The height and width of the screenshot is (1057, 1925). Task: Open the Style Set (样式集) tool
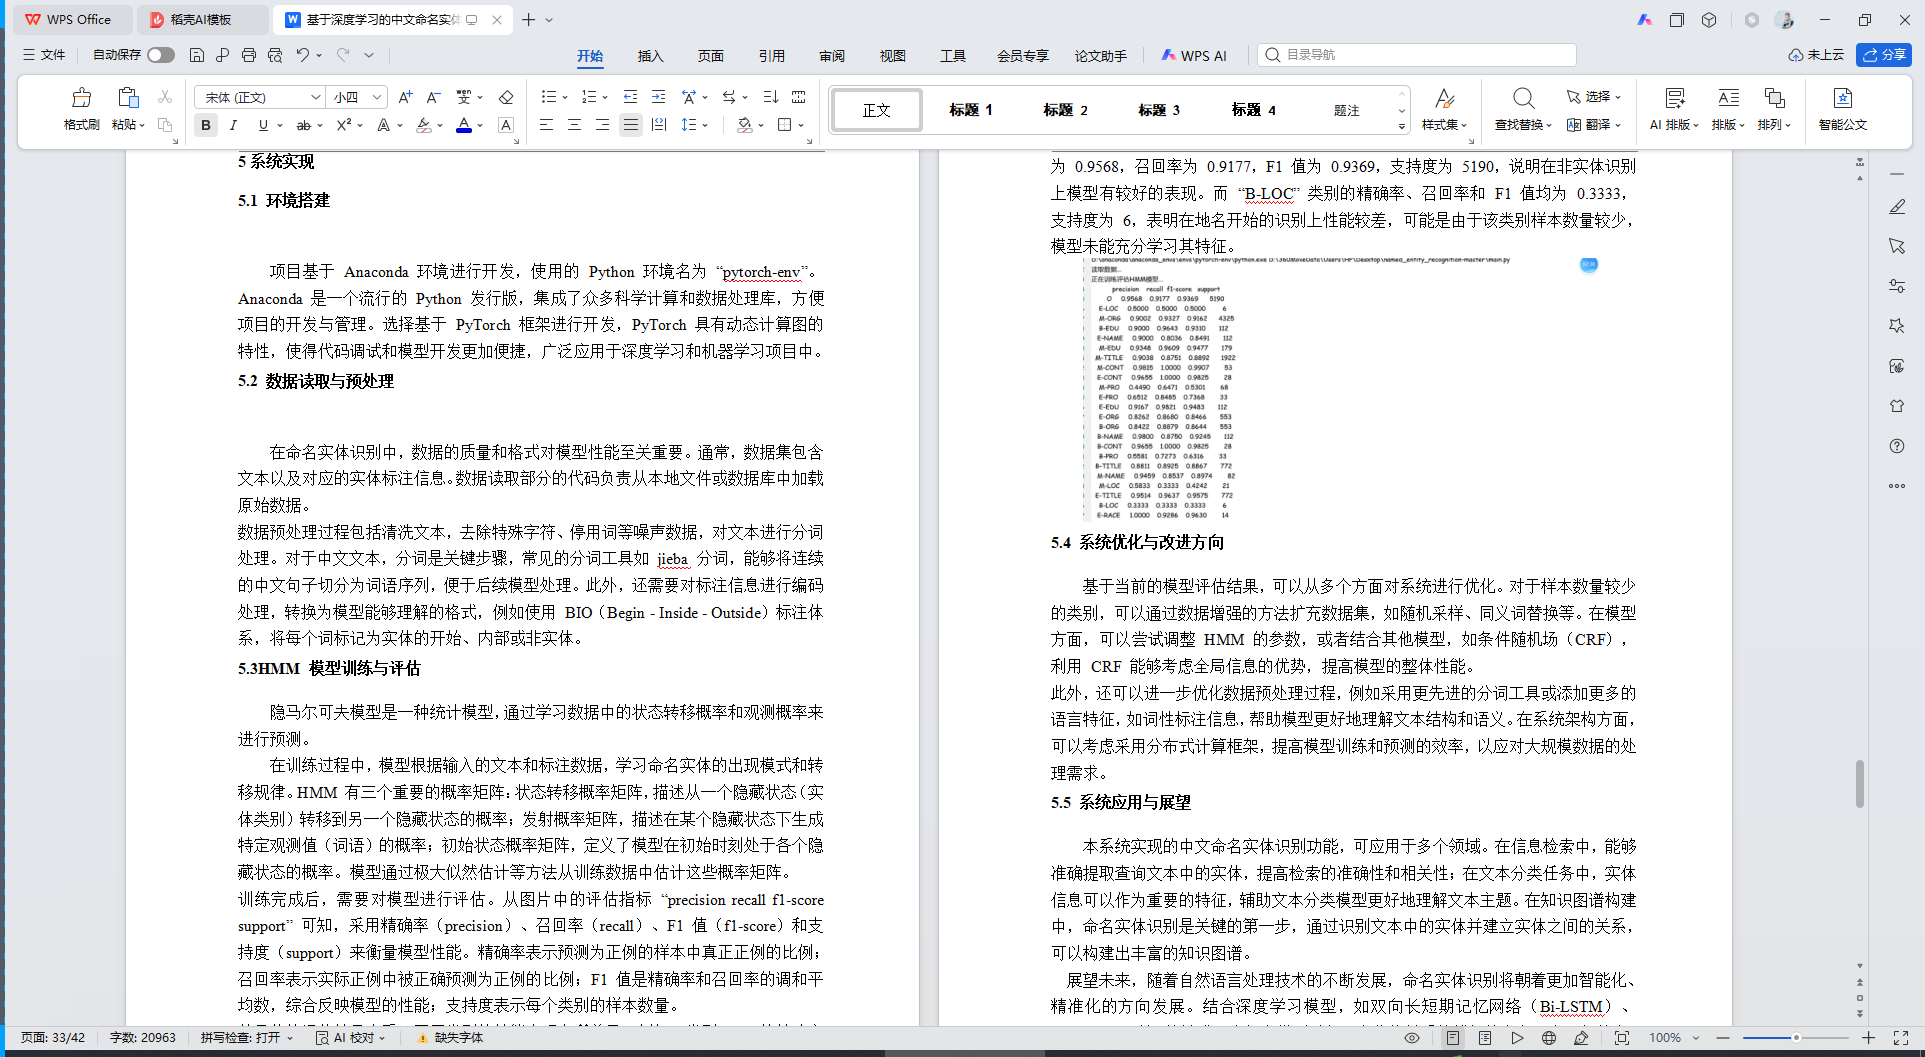click(x=1444, y=109)
